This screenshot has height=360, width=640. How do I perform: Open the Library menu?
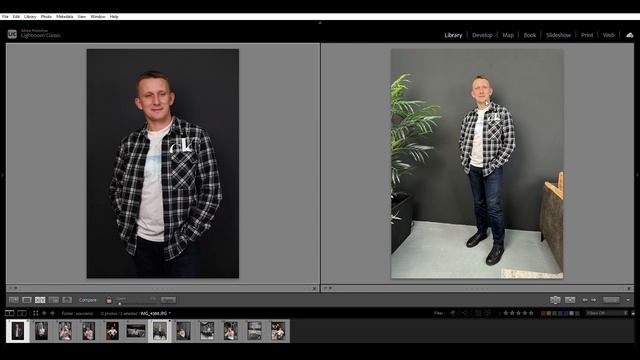[x=30, y=17]
